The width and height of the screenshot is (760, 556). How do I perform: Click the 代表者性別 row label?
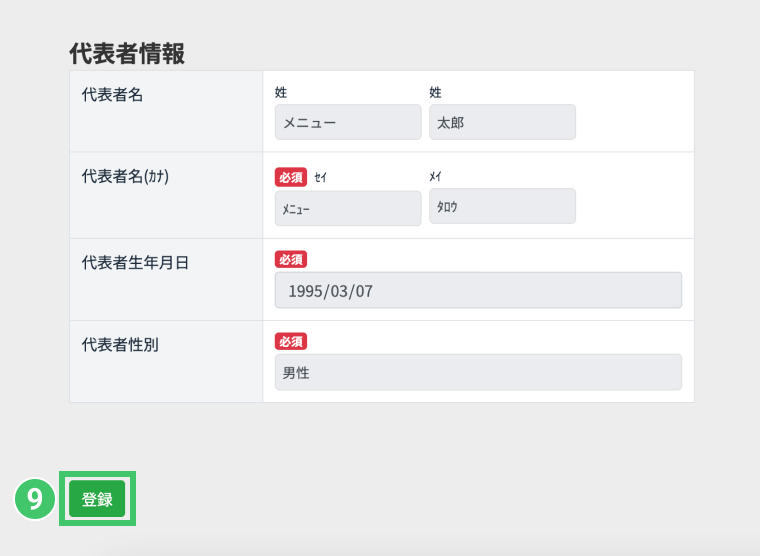point(120,345)
